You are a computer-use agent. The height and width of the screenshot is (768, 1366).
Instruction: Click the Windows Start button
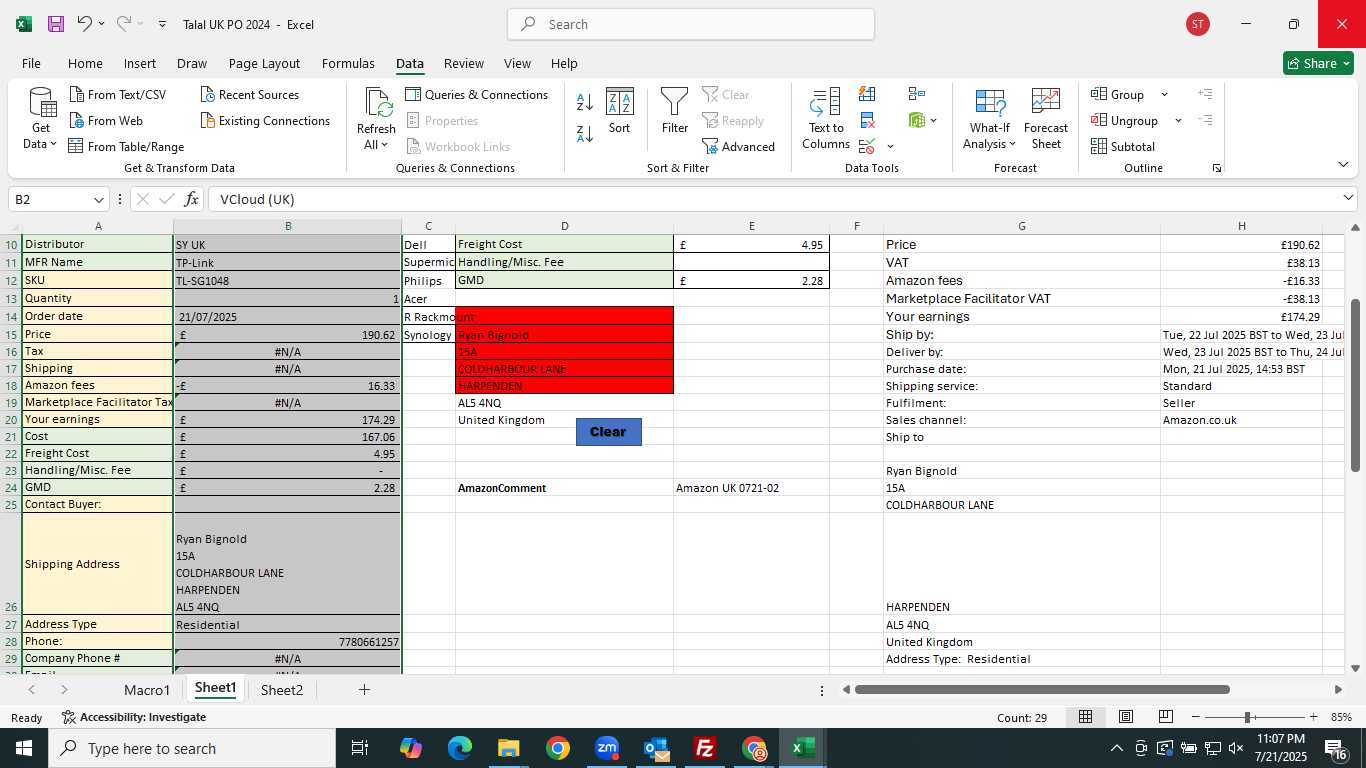point(24,748)
